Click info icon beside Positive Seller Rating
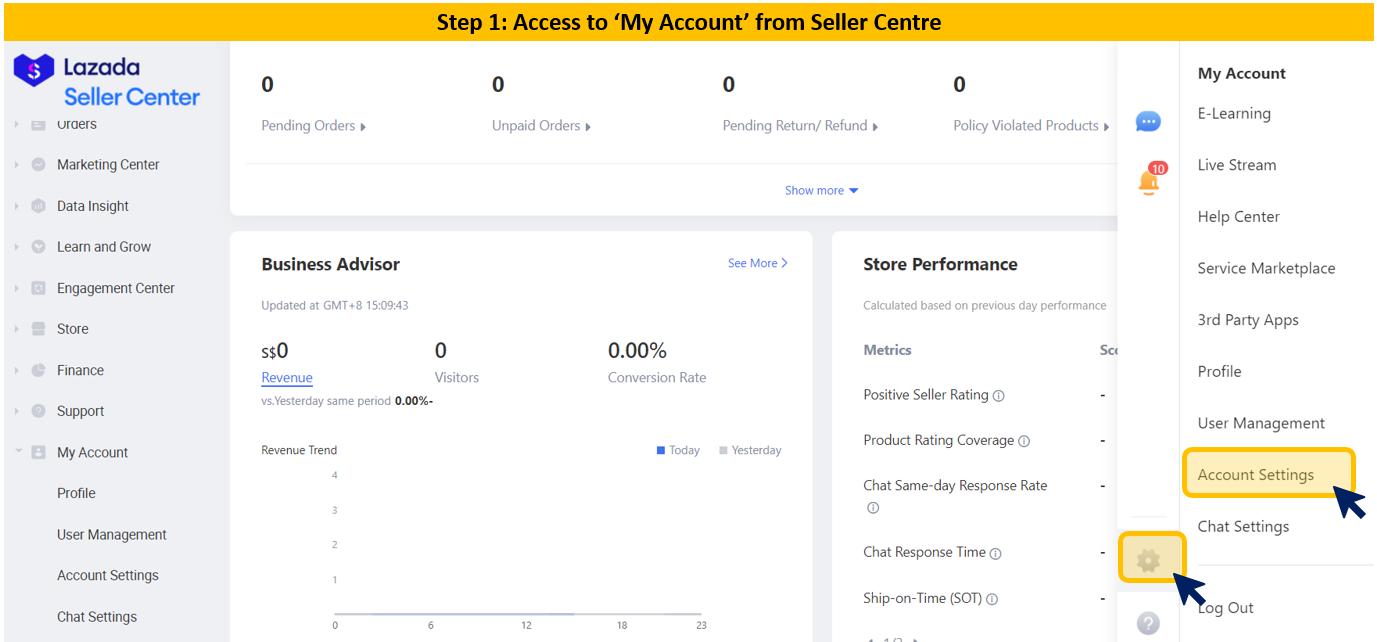 998,396
